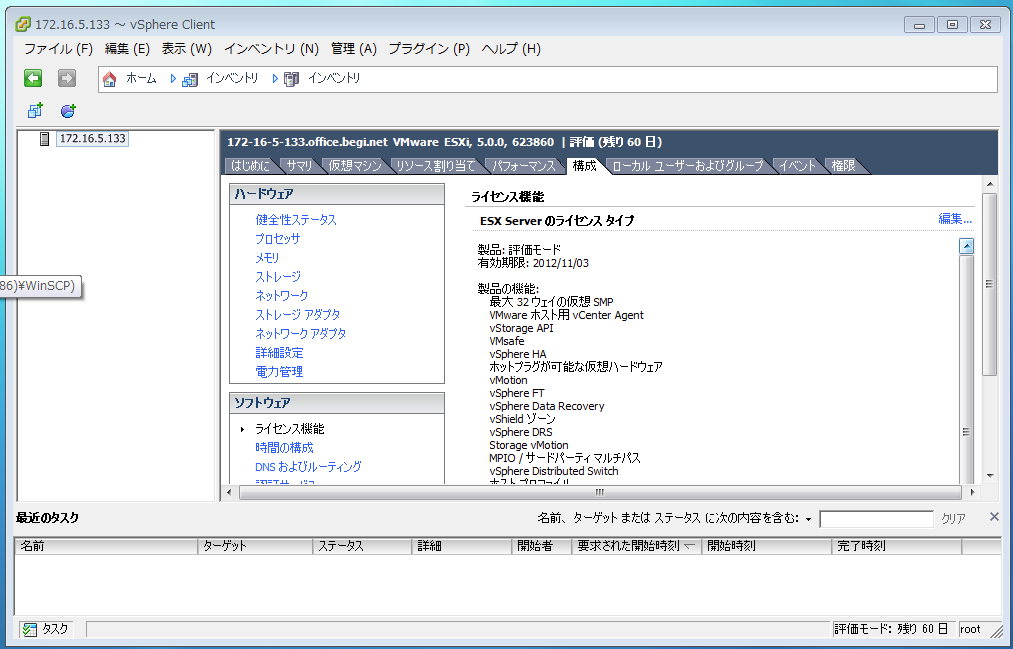Open the プラグイン (P) menu
This screenshot has width=1013, height=649.
click(x=429, y=49)
